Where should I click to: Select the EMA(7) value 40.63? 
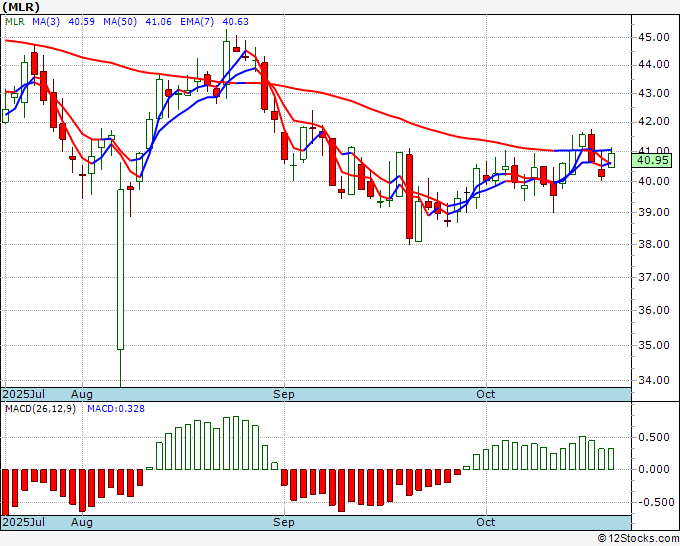235,22
